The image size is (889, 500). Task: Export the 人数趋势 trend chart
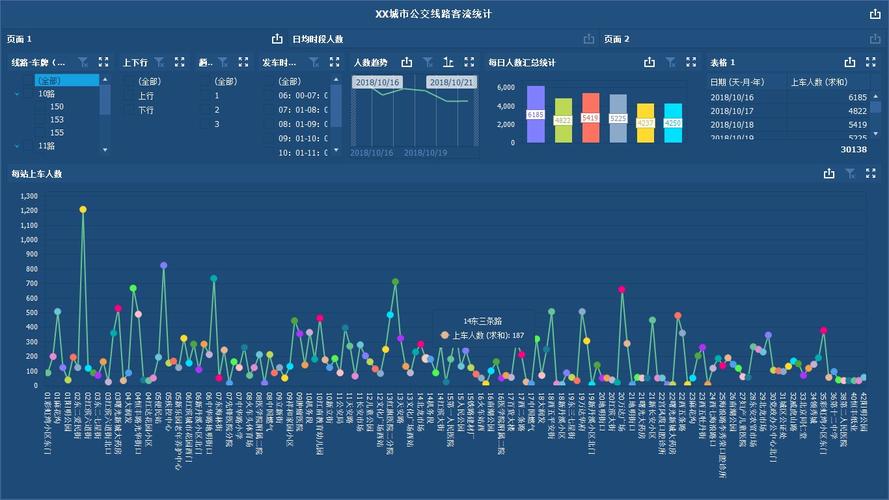407,62
